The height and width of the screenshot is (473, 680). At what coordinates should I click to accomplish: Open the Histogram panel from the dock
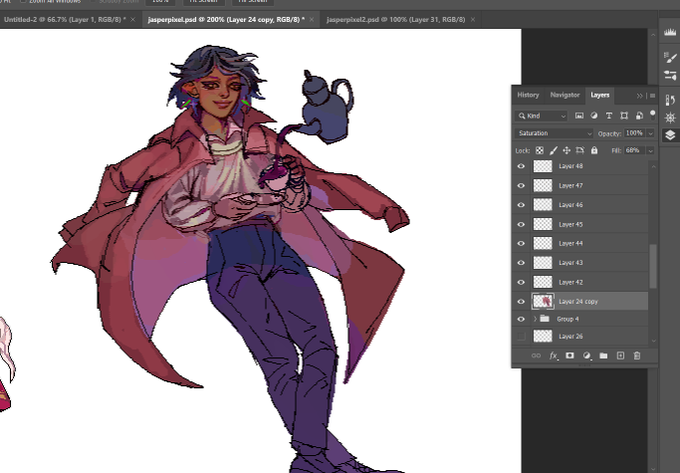click(x=670, y=32)
